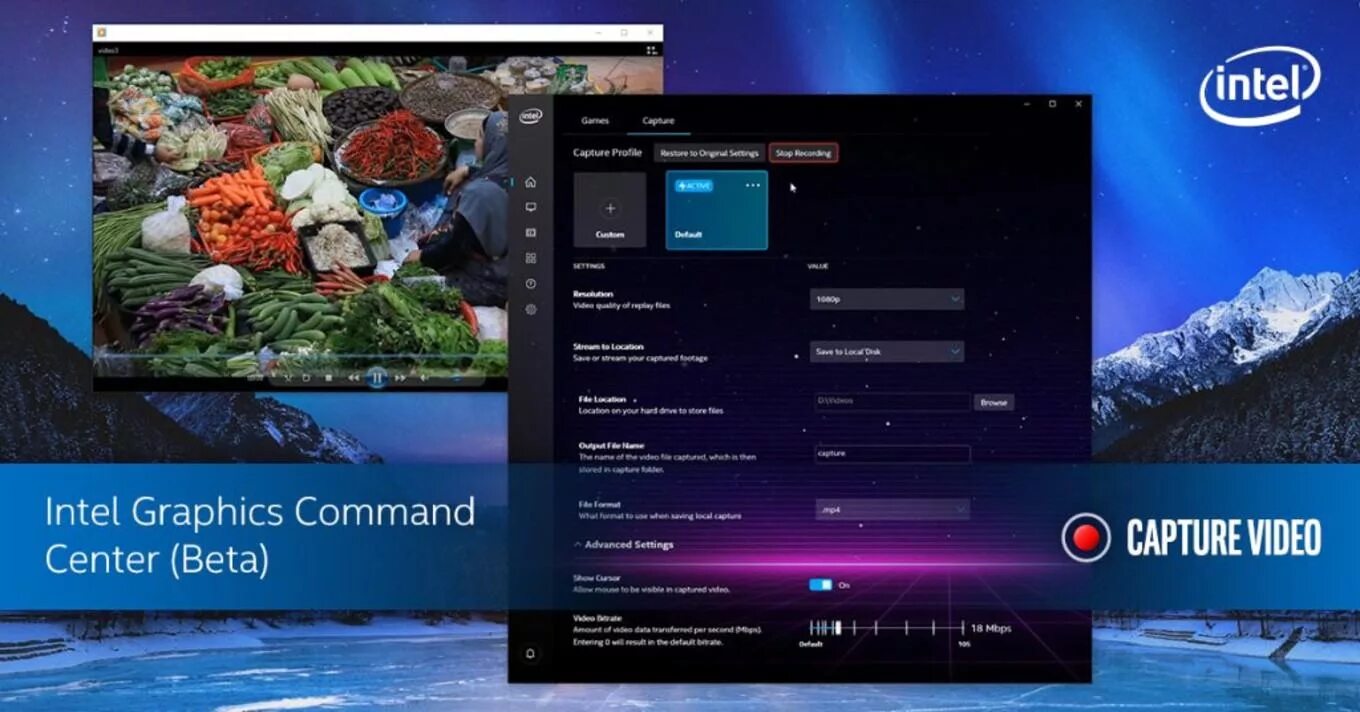Open the three-dot menu on Default profile
The height and width of the screenshot is (712, 1360).
pos(752,185)
